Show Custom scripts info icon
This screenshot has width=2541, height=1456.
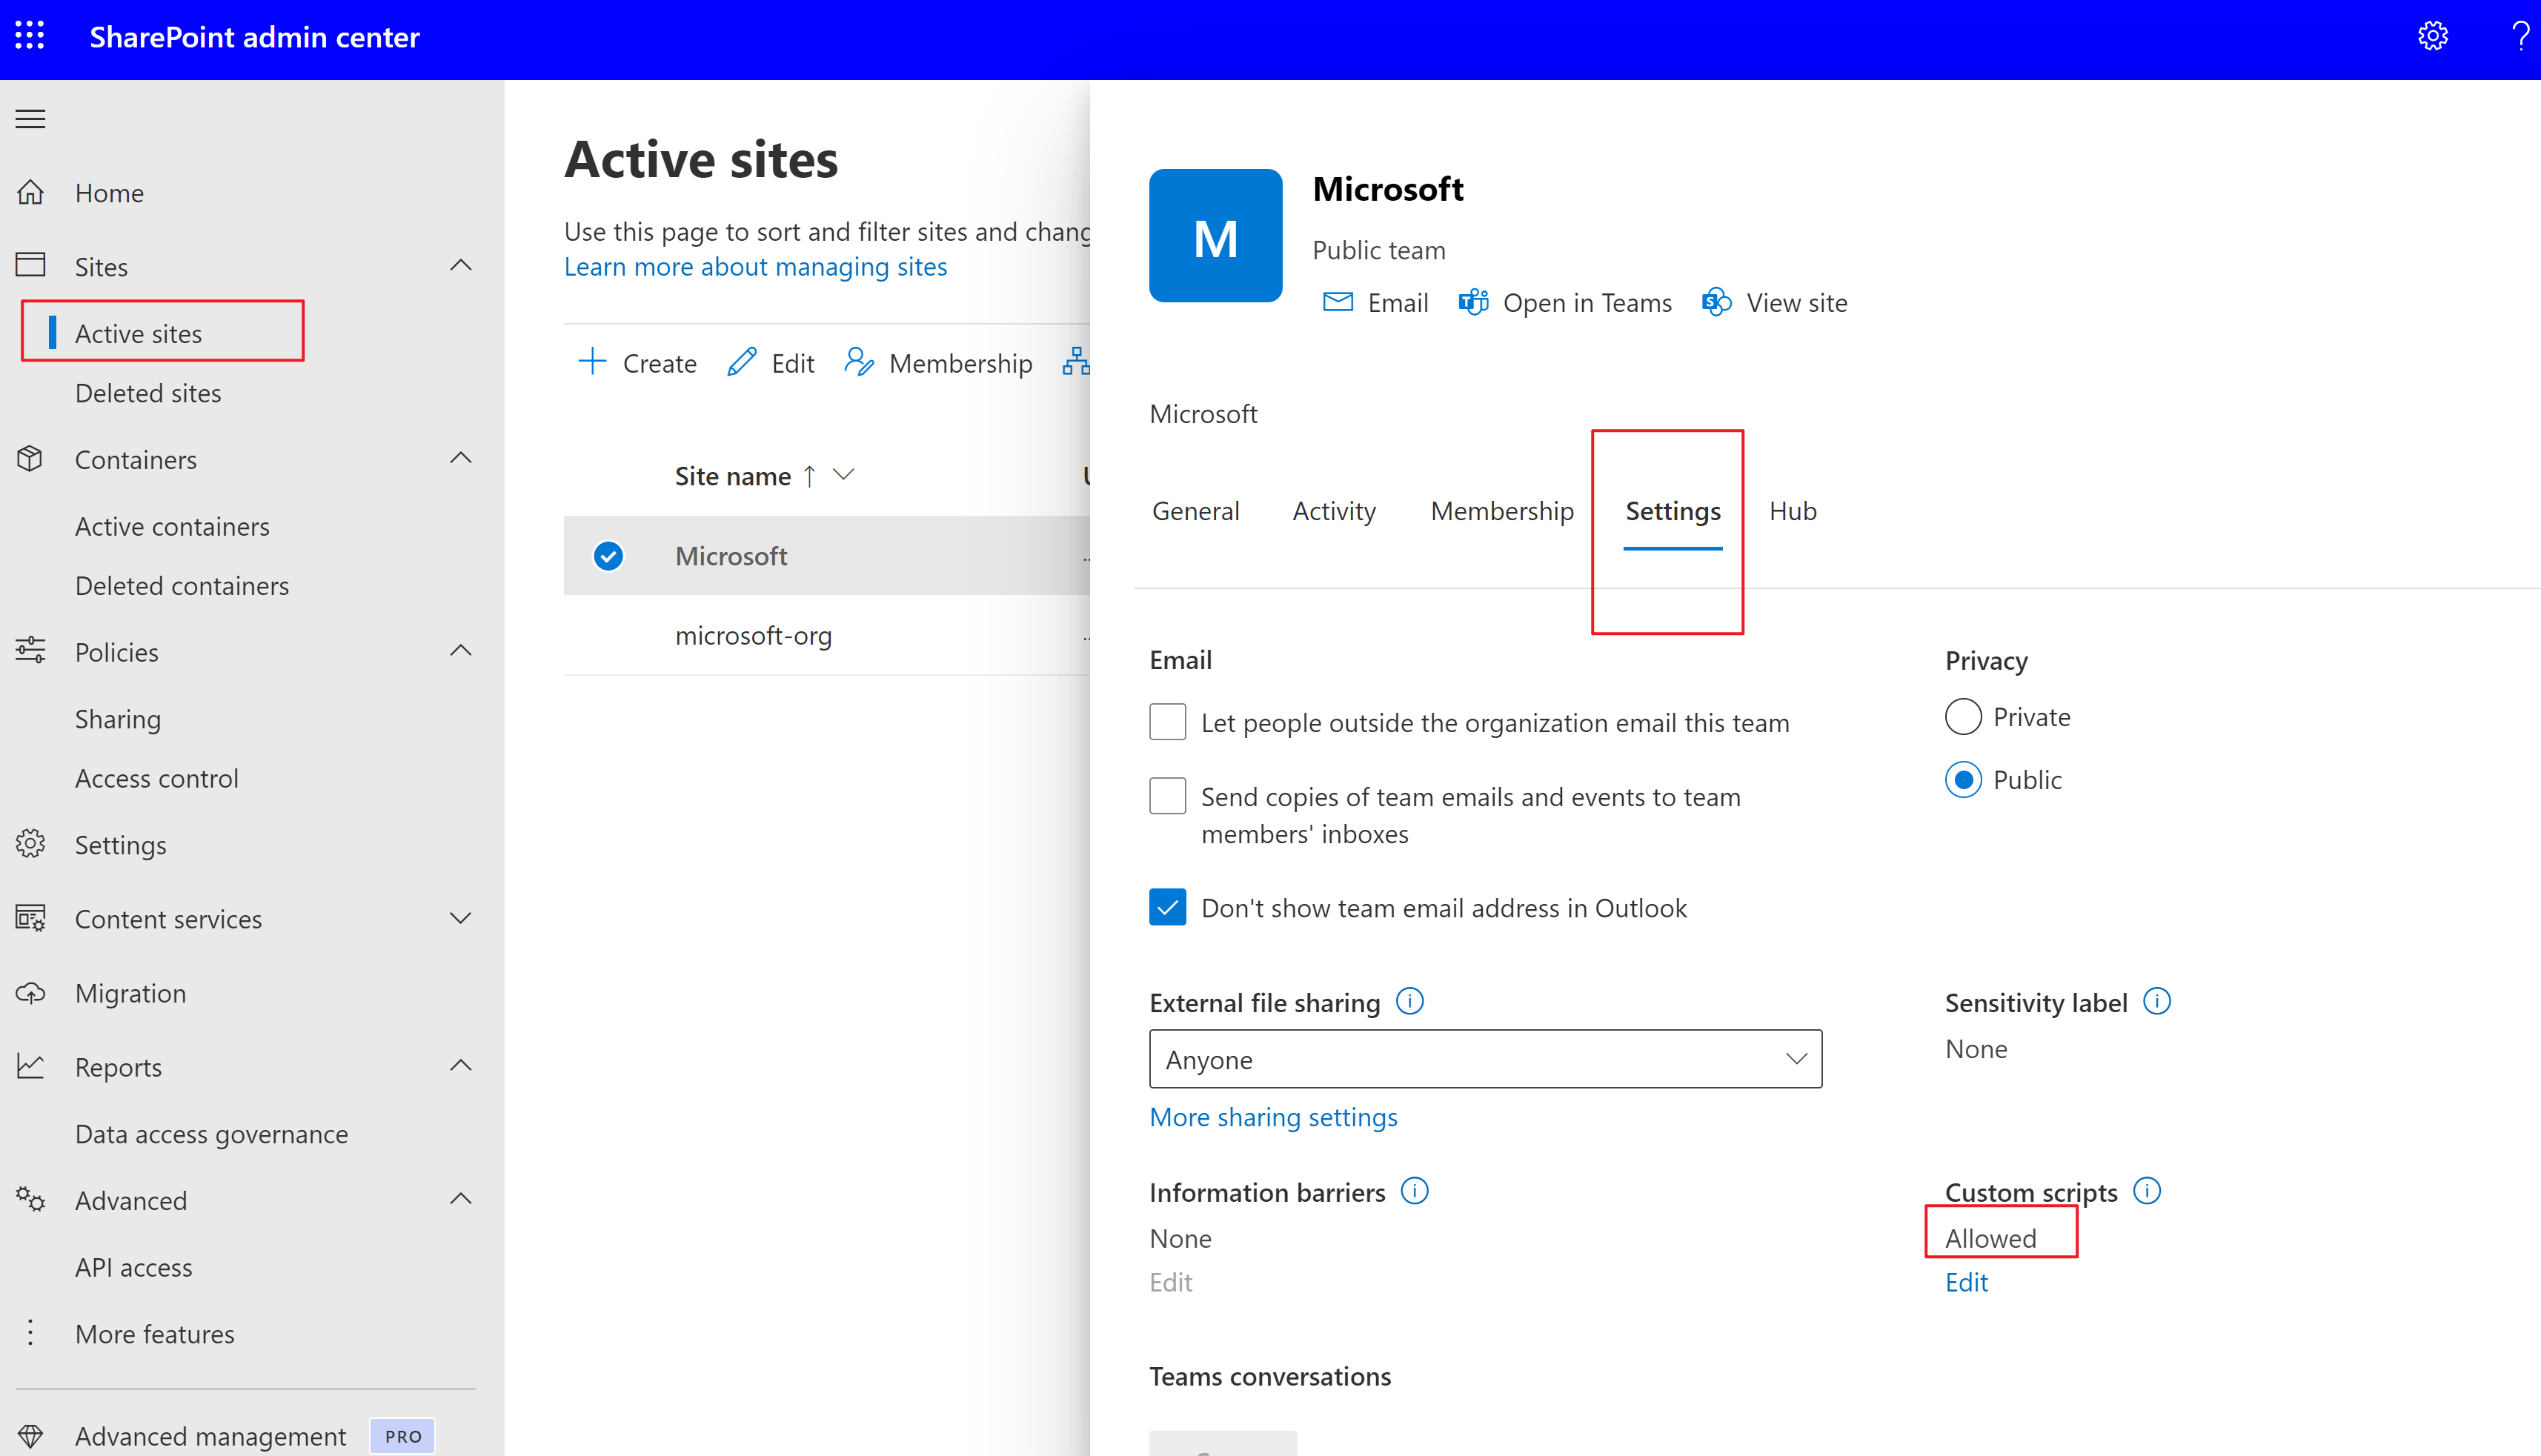point(2147,1191)
